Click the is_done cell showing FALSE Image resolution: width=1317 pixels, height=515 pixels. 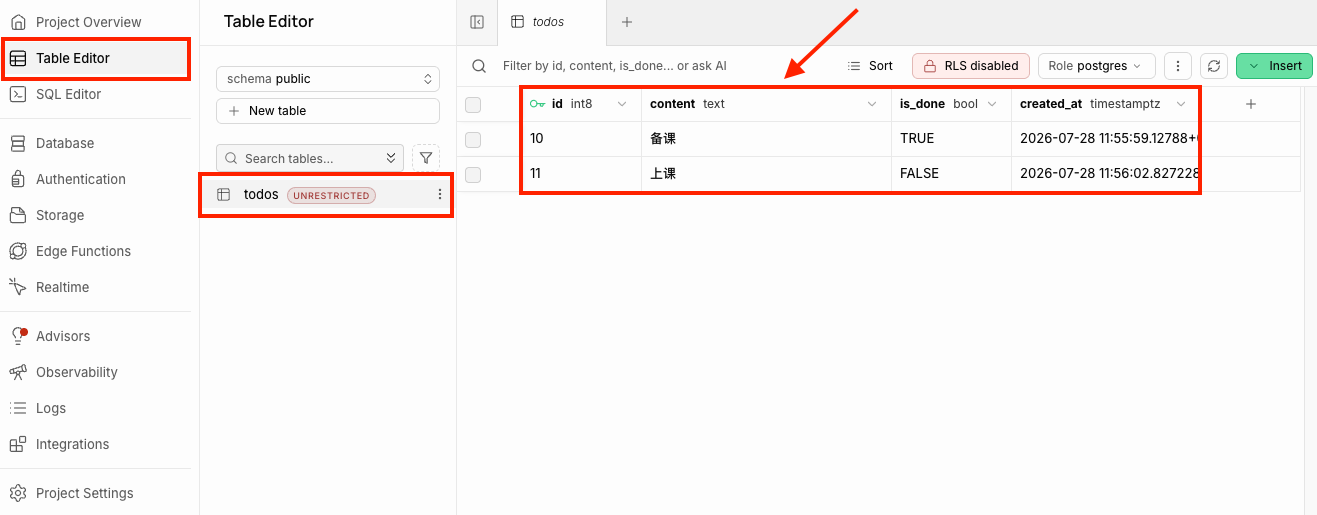pyautogui.click(x=951, y=173)
